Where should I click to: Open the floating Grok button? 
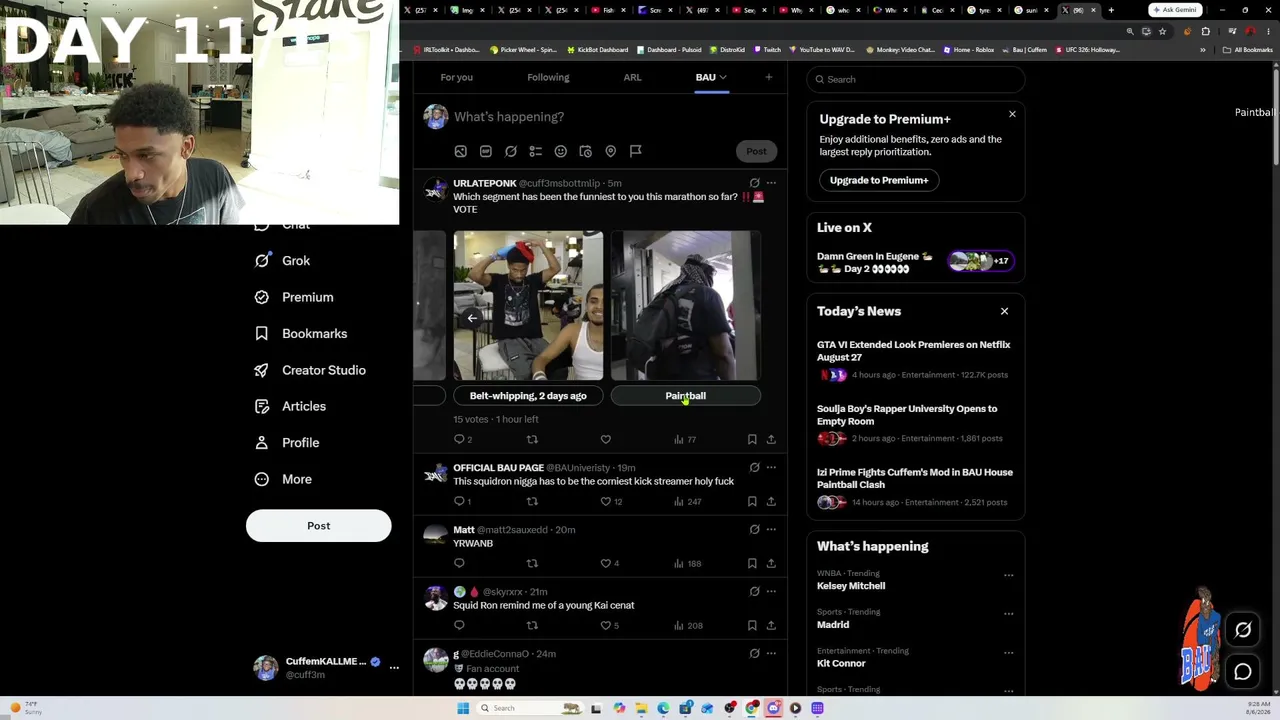click(x=1243, y=630)
